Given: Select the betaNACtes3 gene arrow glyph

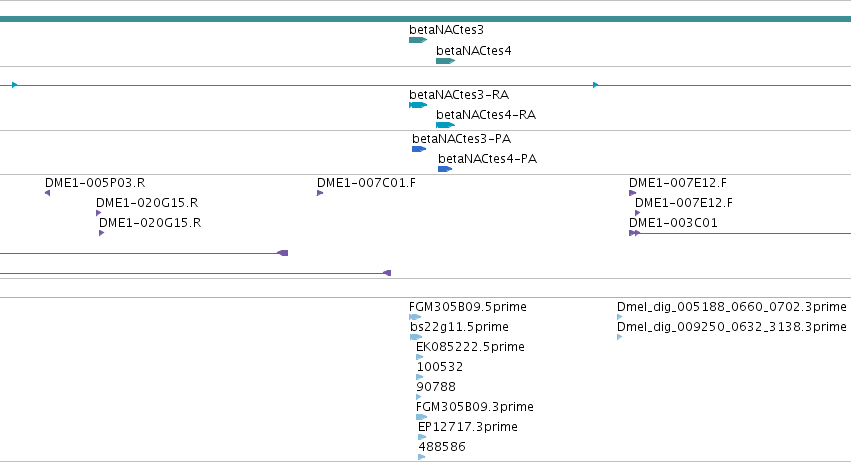Looking at the screenshot, I should 418,40.
